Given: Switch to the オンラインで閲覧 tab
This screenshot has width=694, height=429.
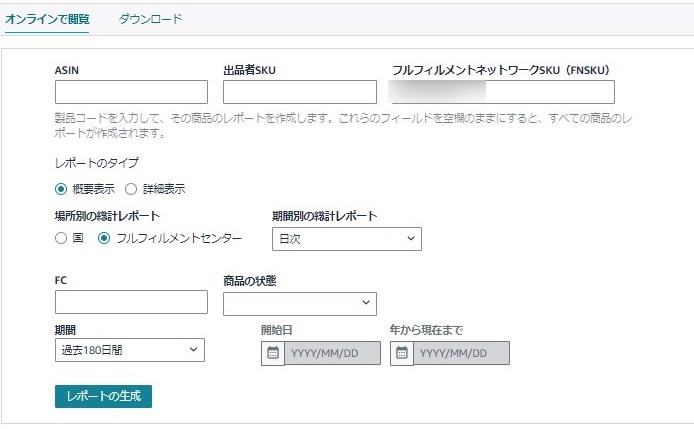Looking at the screenshot, I should pos(47,19).
